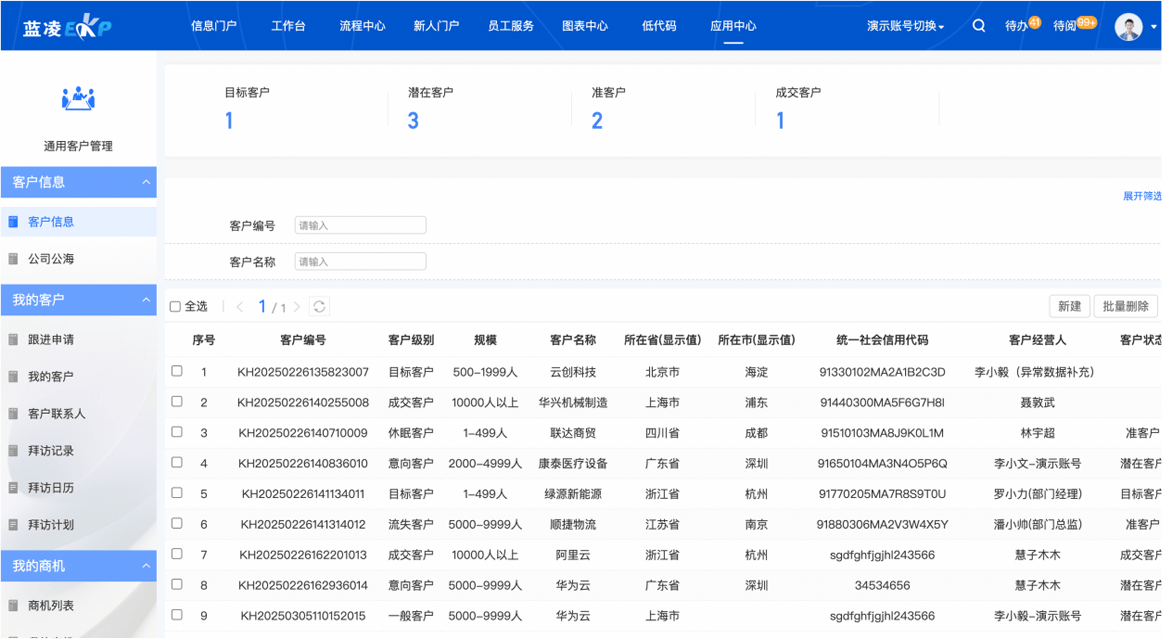This screenshot has height=639, width=1162.
Task: Open the 图表中心 top menu
Action: (x=585, y=26)
